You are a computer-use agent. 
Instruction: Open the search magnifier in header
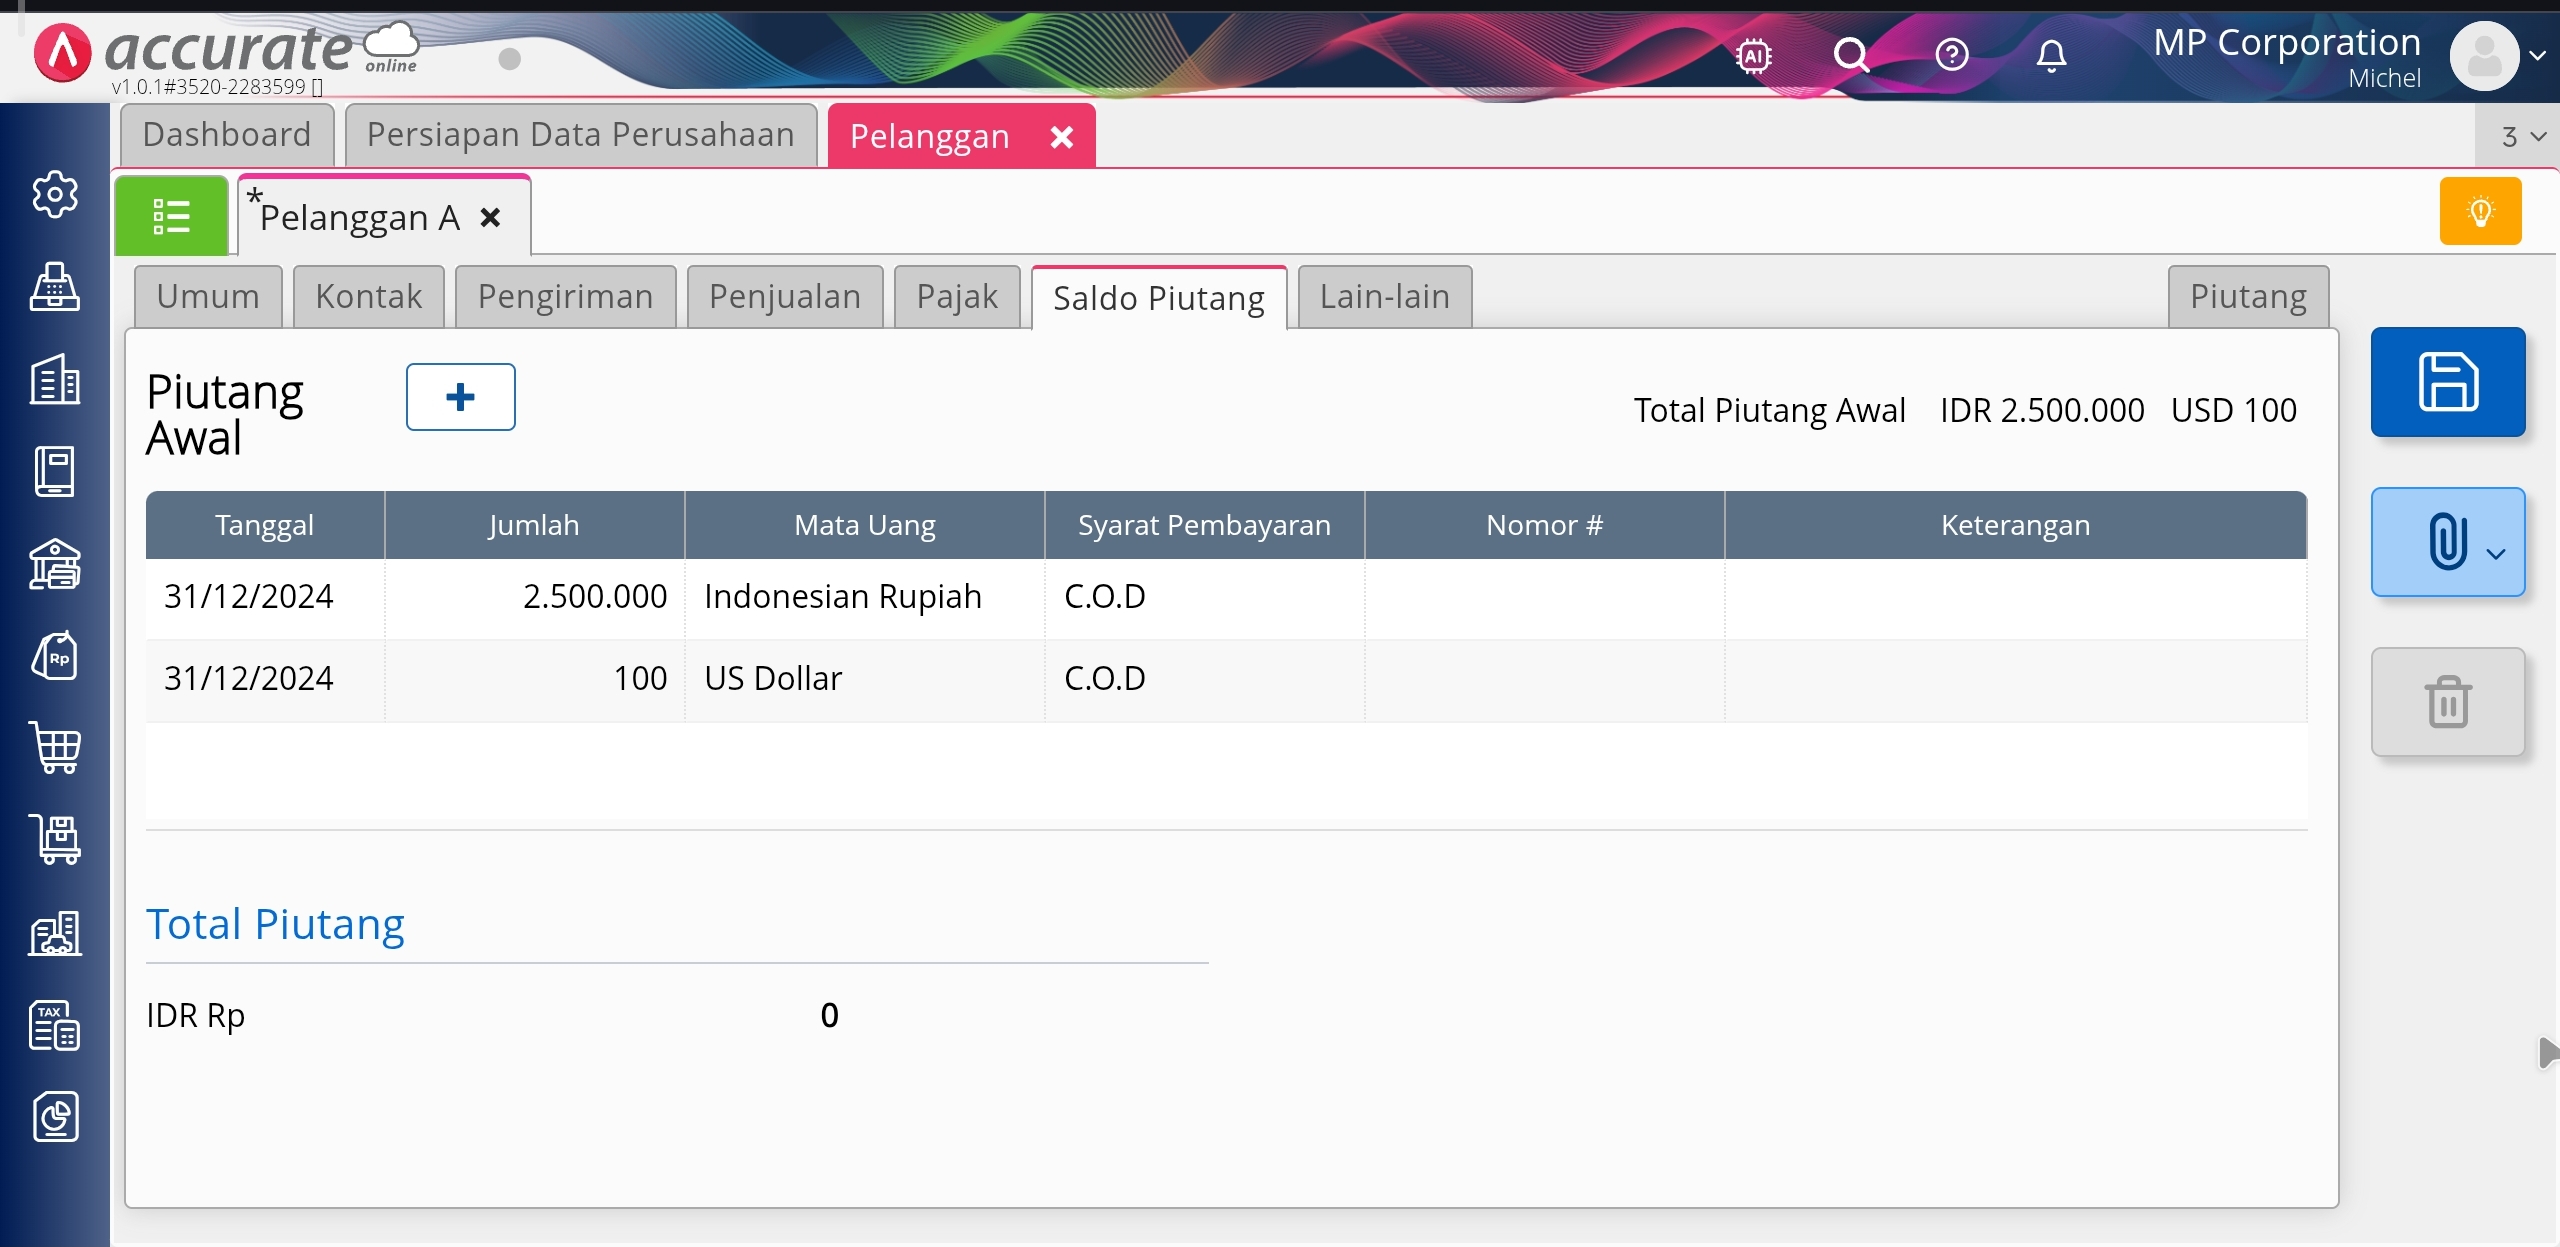coord(1851,55)
